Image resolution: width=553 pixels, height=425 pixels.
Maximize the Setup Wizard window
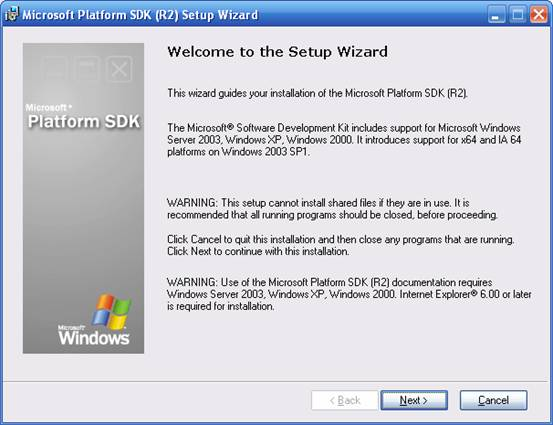tap(517, 15)
